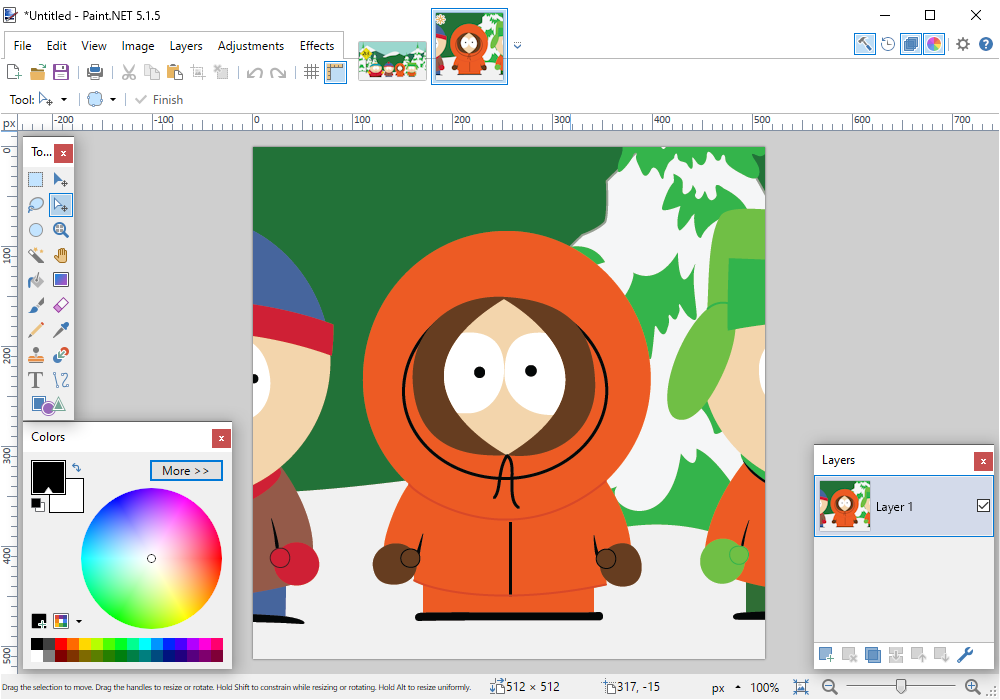Pick a color on the color wheel
Image resolution: width=1000 pixels, height=700 pixels.
pos(151,558)
